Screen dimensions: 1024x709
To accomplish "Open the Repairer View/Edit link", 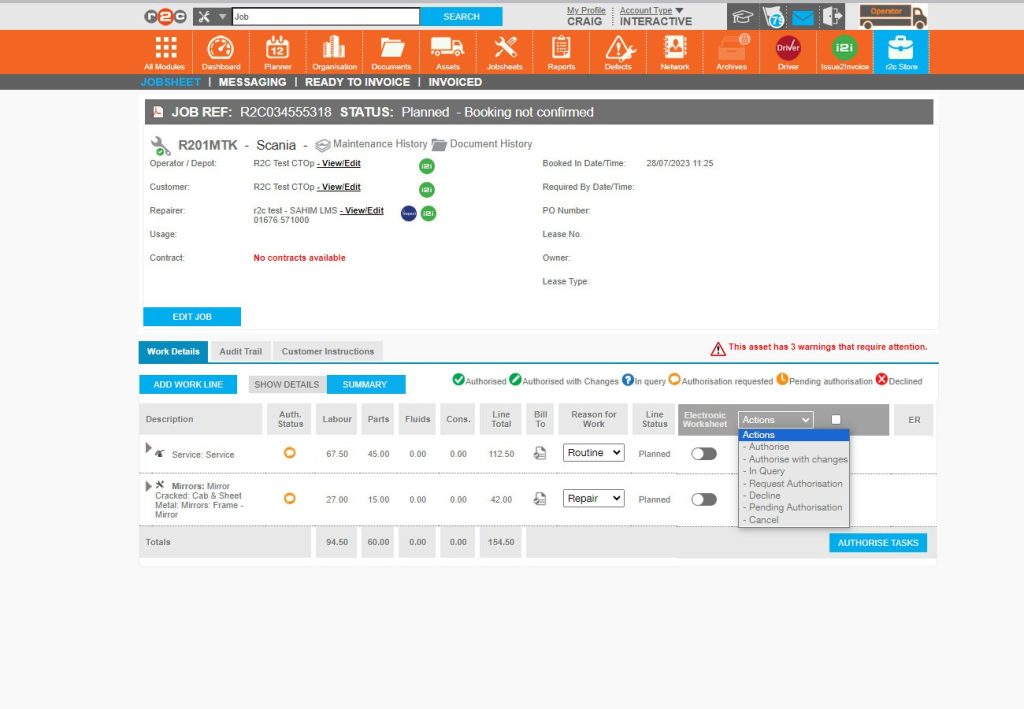I will tap(360, 211).
